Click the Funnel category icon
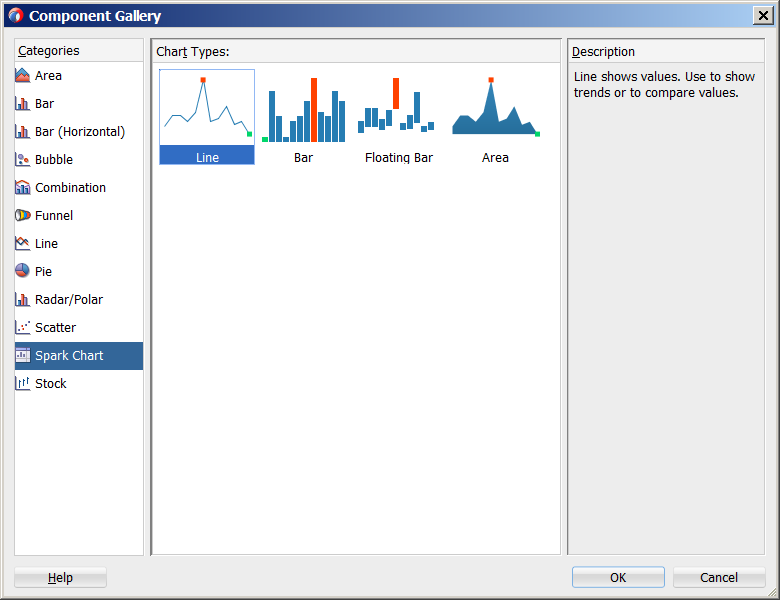The width and height of the screenshot is (780, 600). point(22,215)
